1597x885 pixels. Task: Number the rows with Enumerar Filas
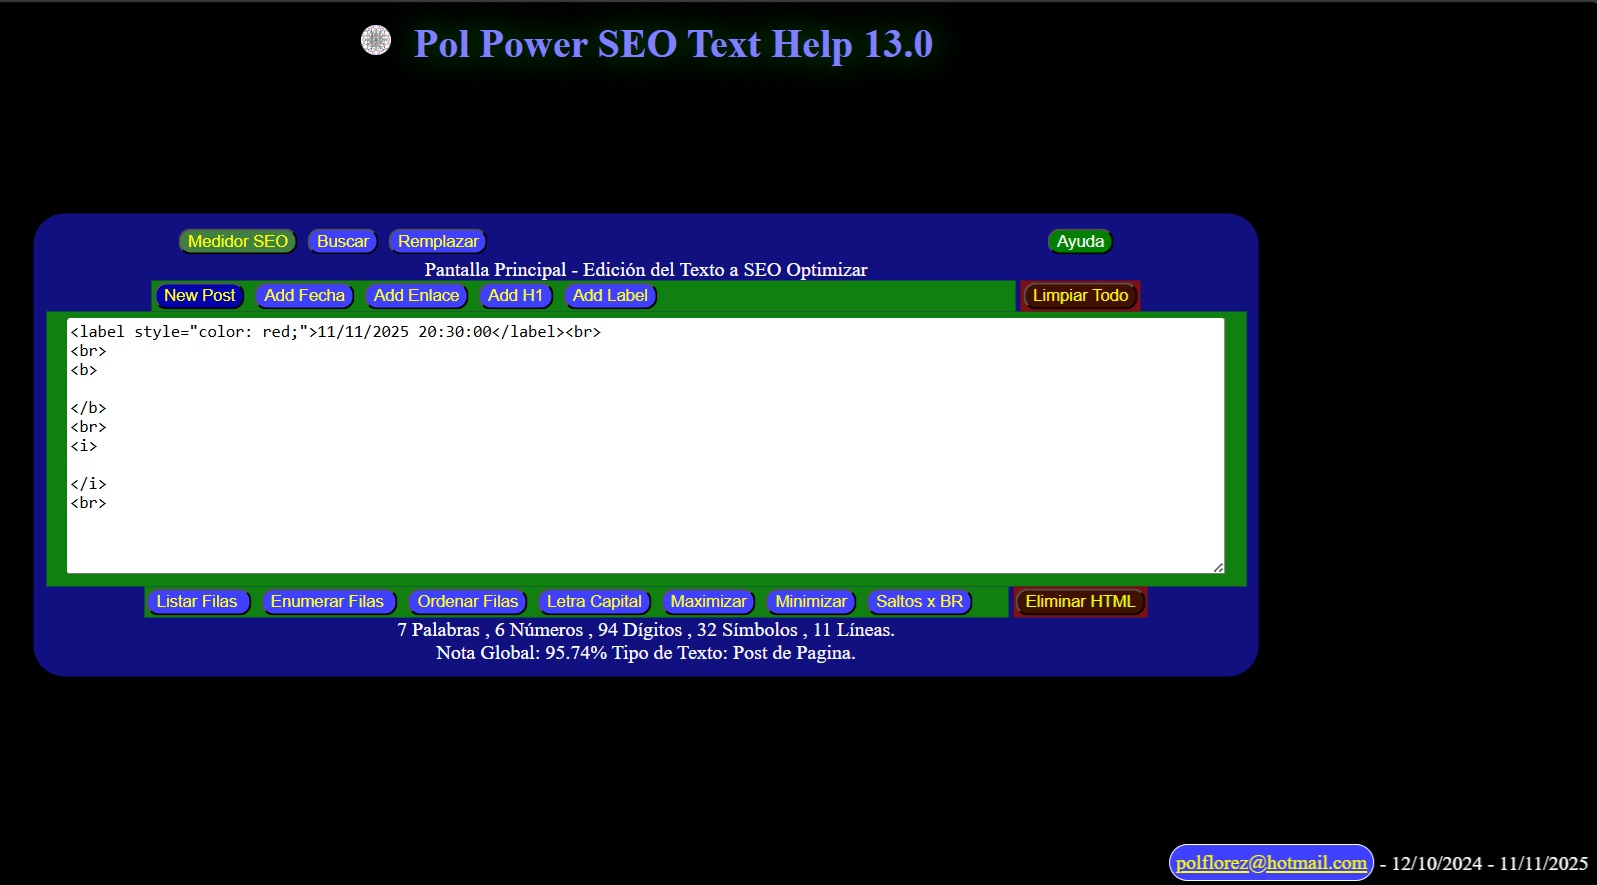point(327,602)
